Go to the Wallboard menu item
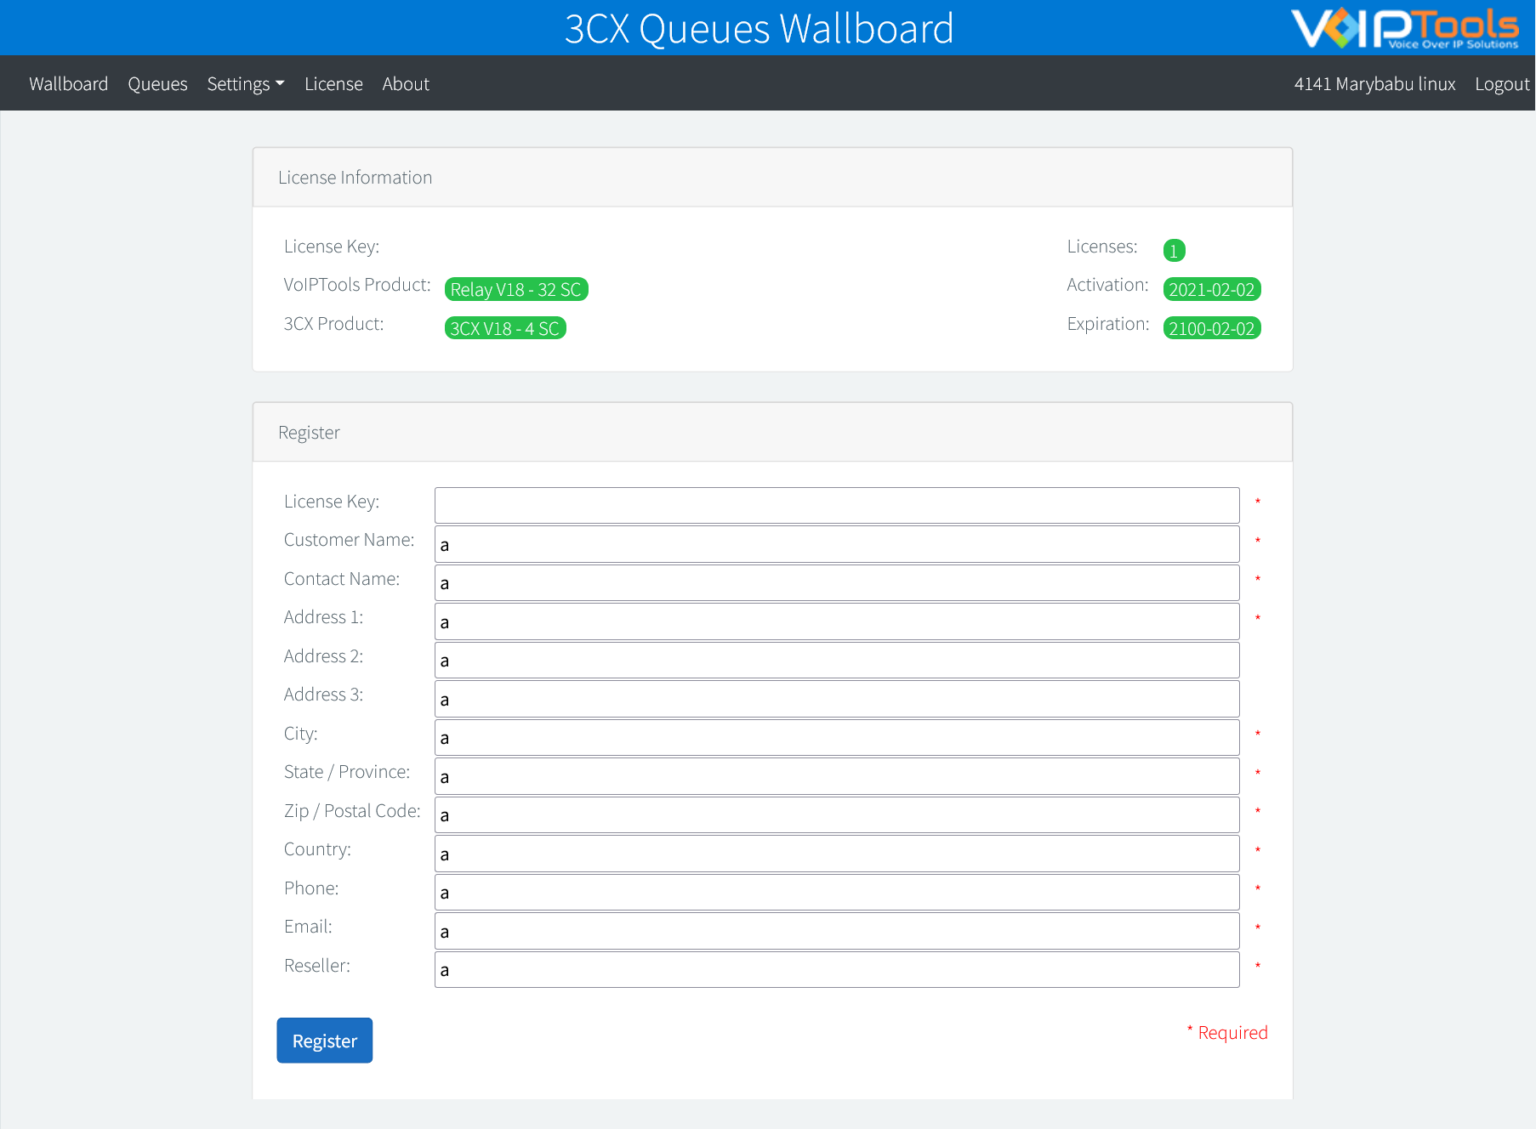 click(x=68, y=83)
